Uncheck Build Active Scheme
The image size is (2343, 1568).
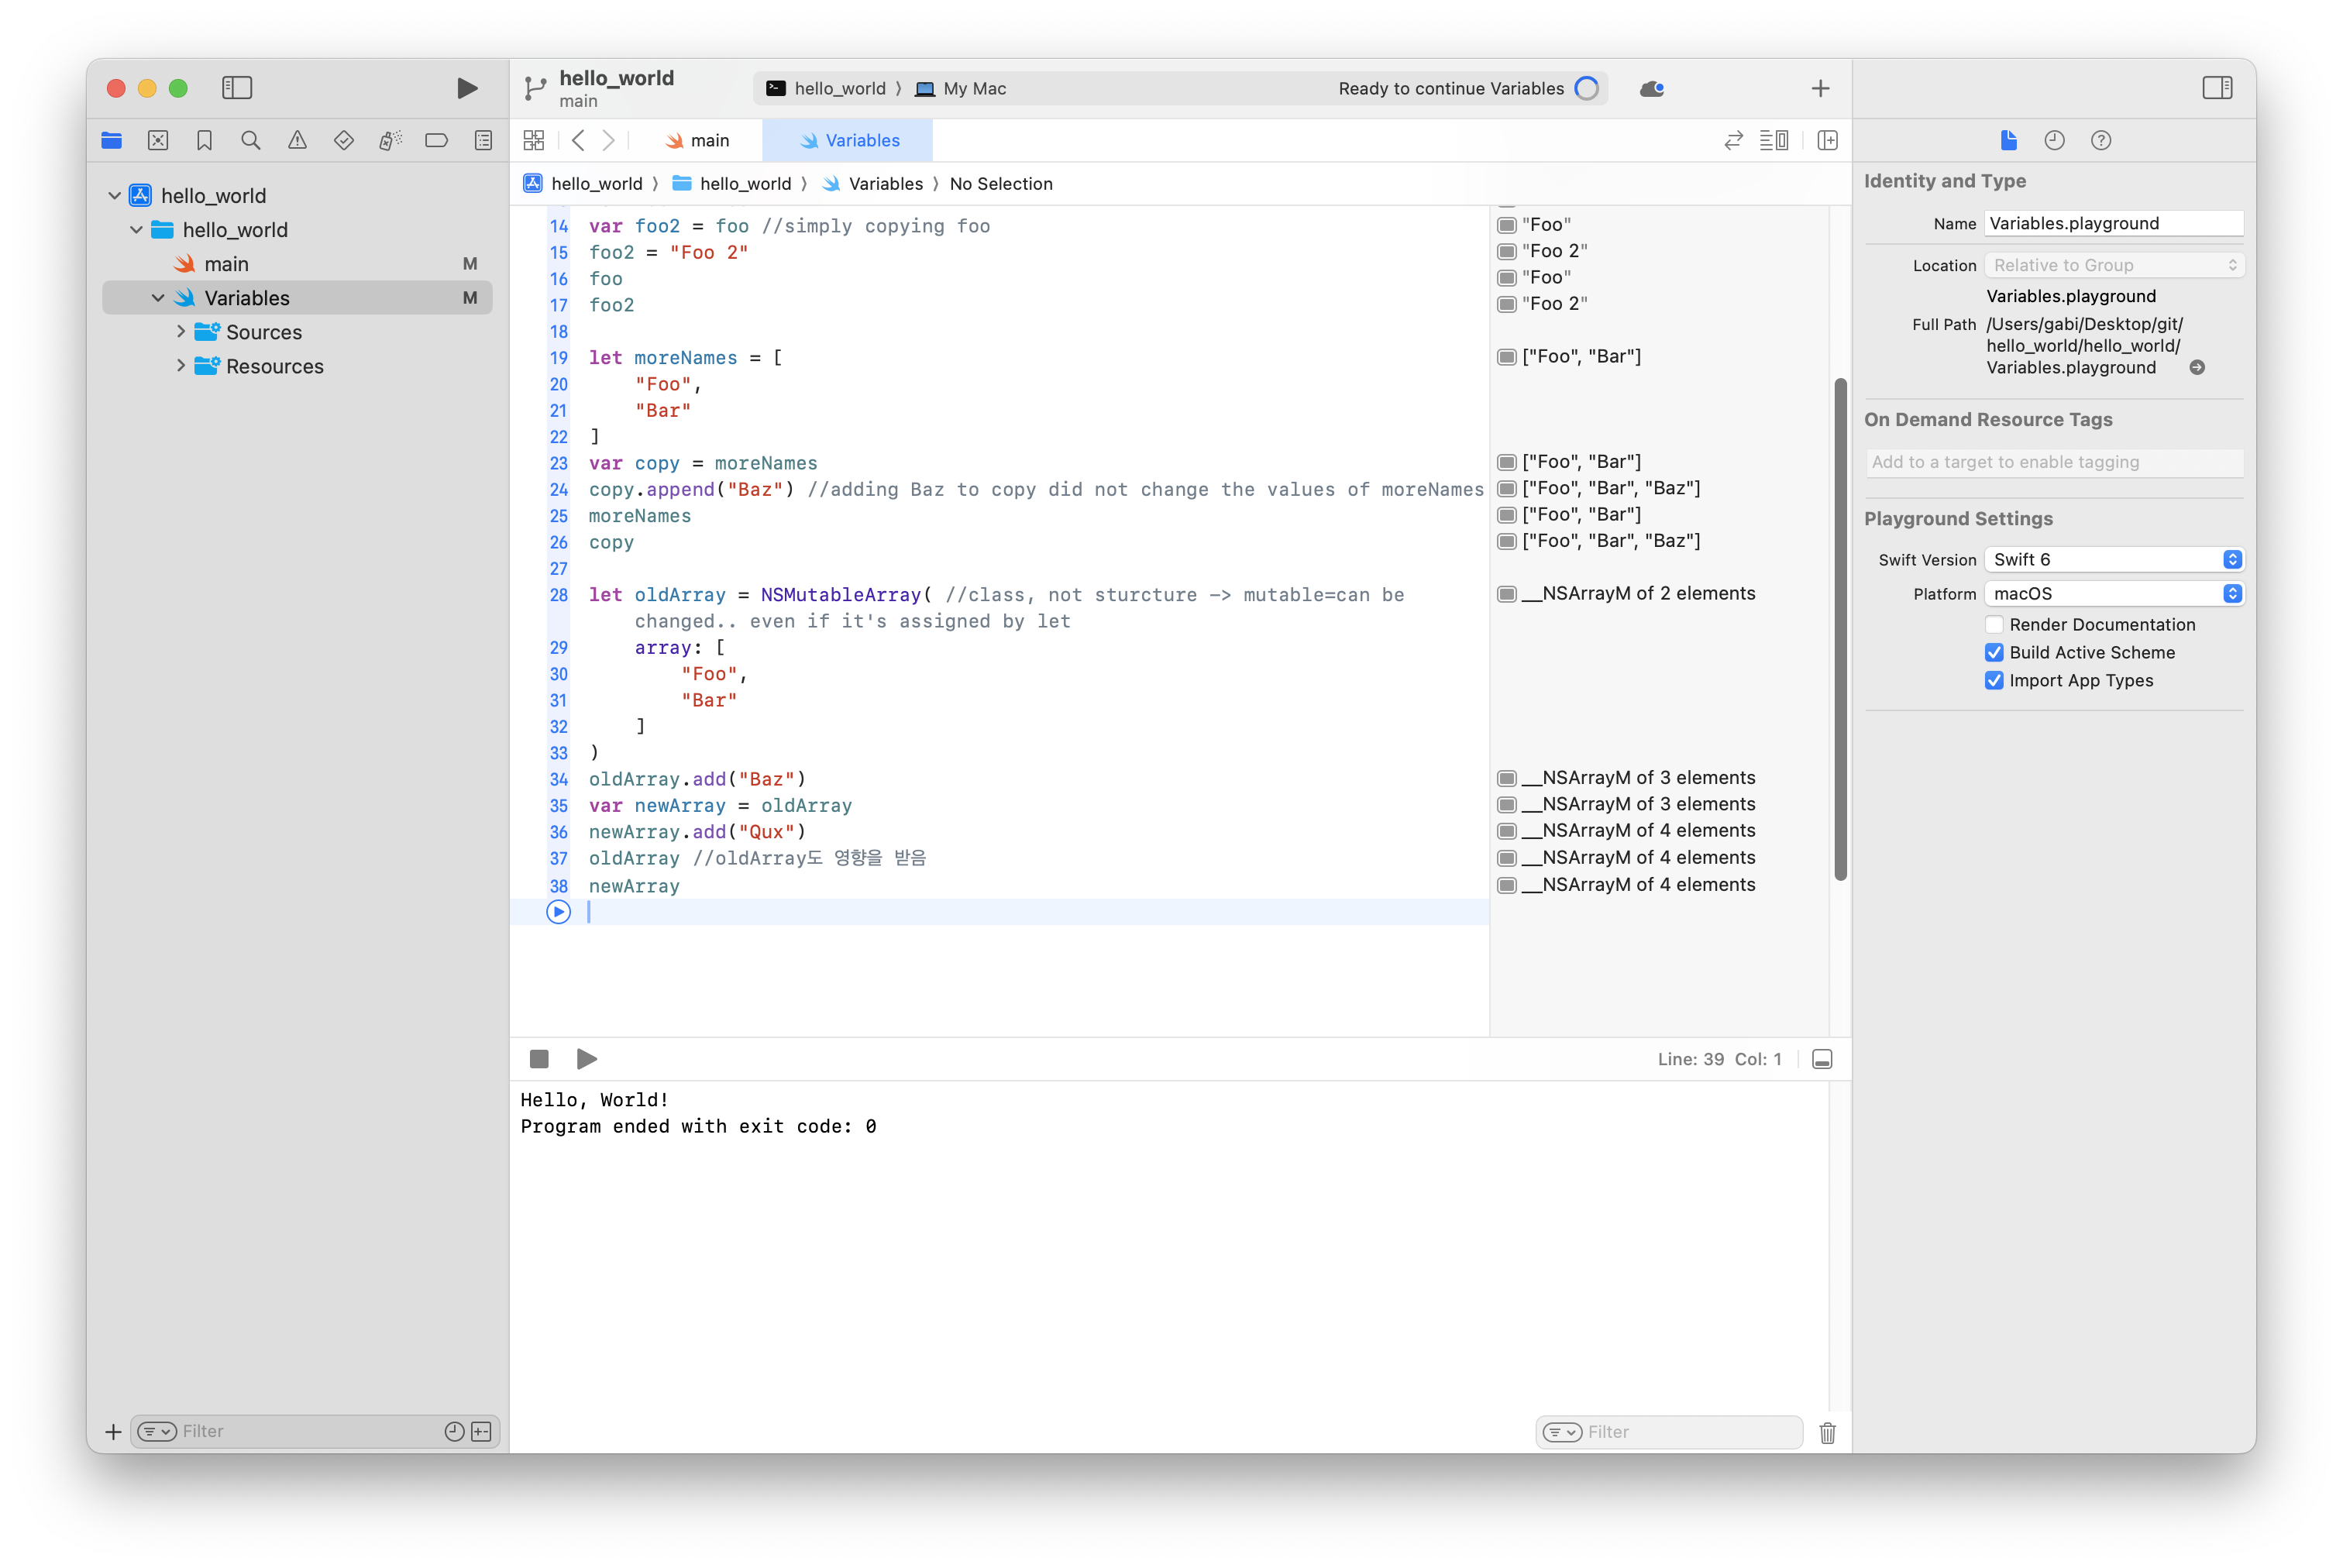[x=1994, y=653]
